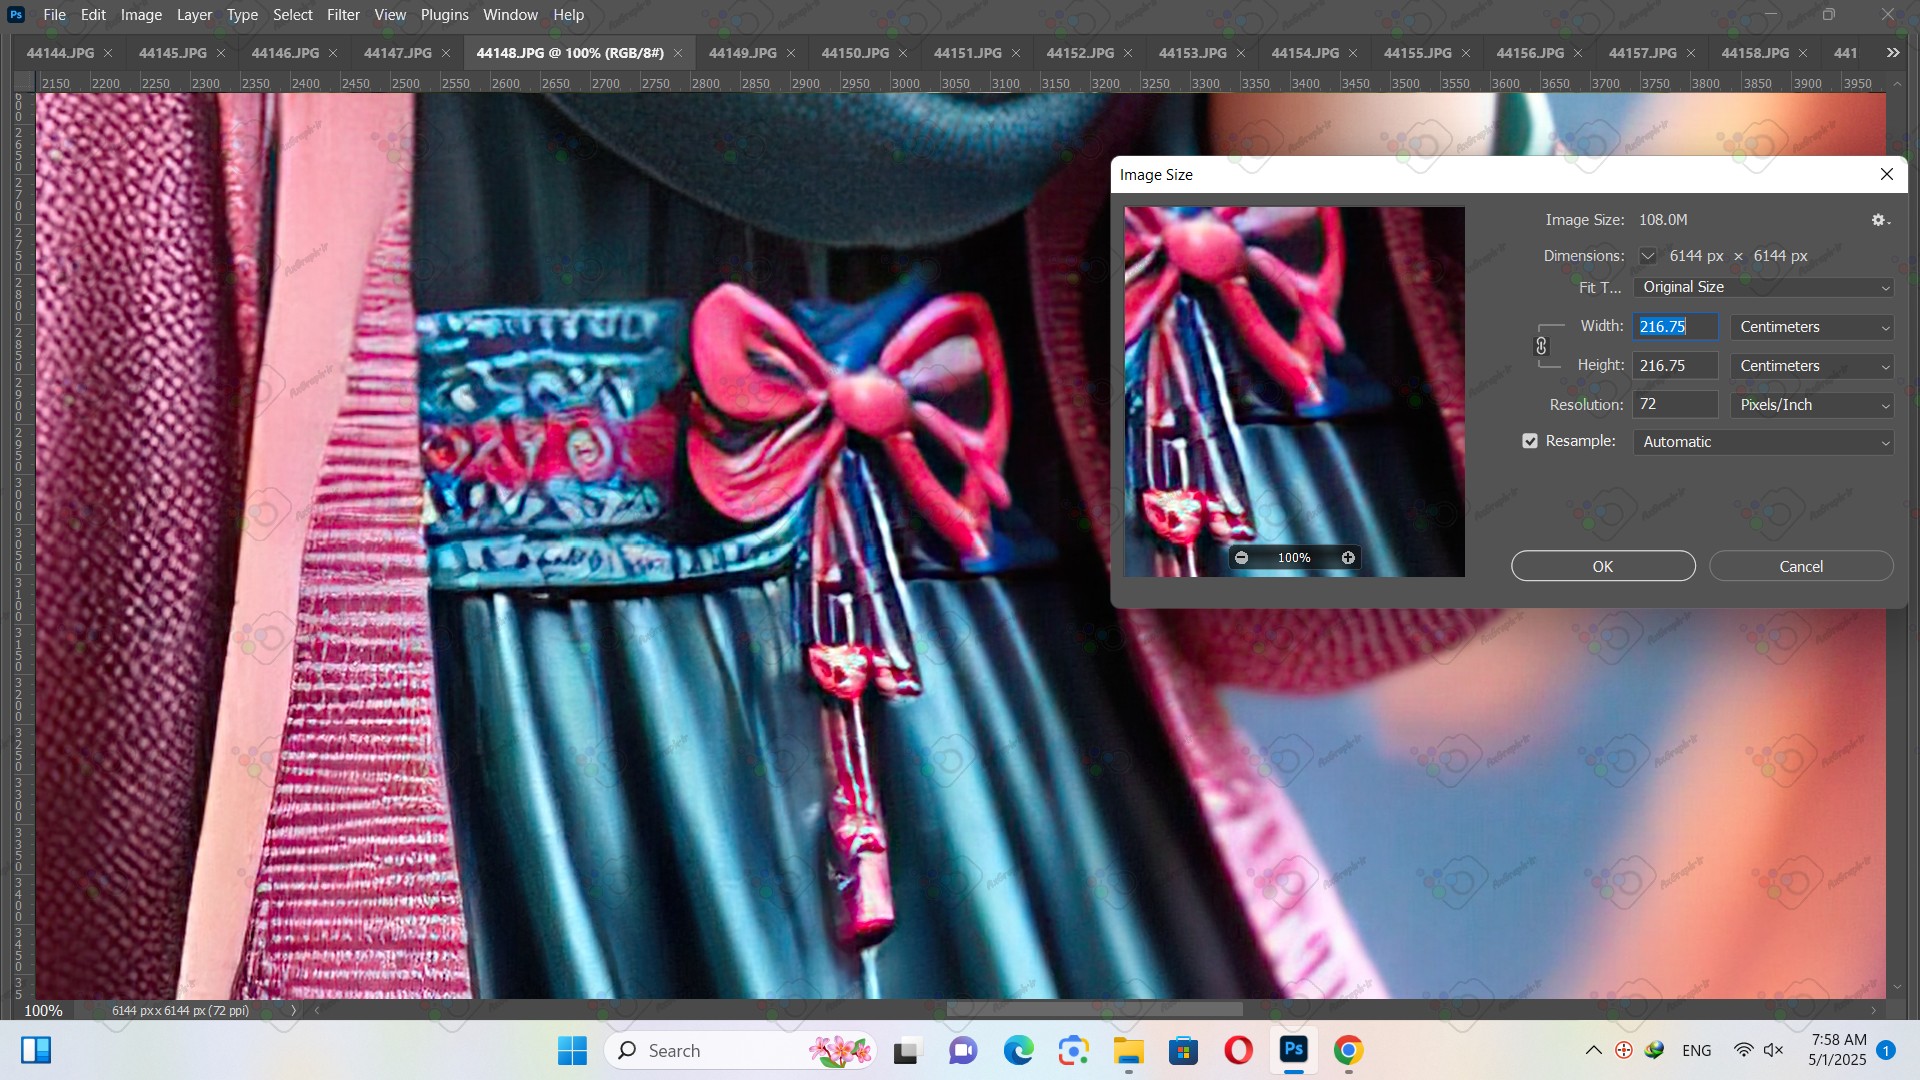Open File Explorer from taskbar
The width and height of the screenshot is (1920, 1080).
pyautogui.click(x=1128, y=1051)
